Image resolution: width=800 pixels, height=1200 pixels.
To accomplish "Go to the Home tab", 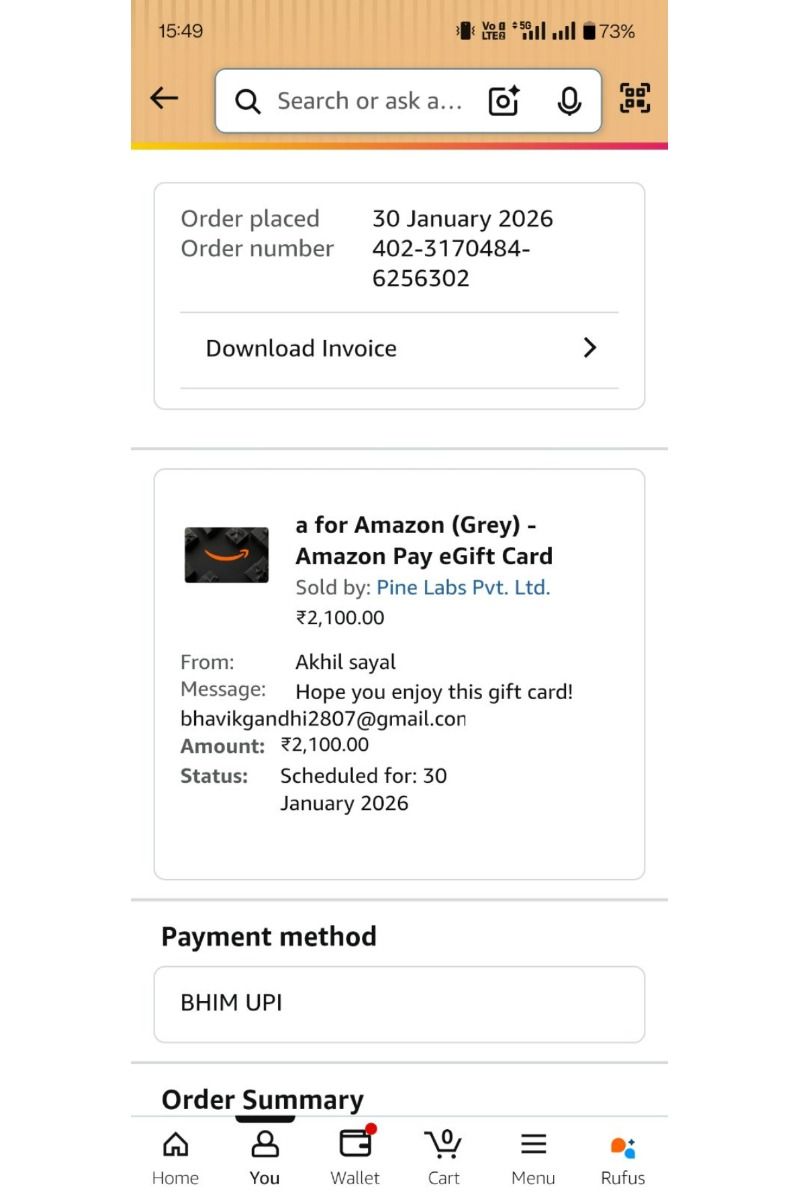I will click(175, 1156).
